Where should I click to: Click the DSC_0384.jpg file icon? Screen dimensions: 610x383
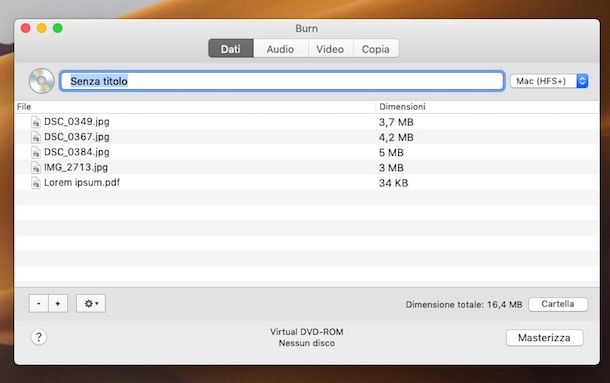pos(36,152)
